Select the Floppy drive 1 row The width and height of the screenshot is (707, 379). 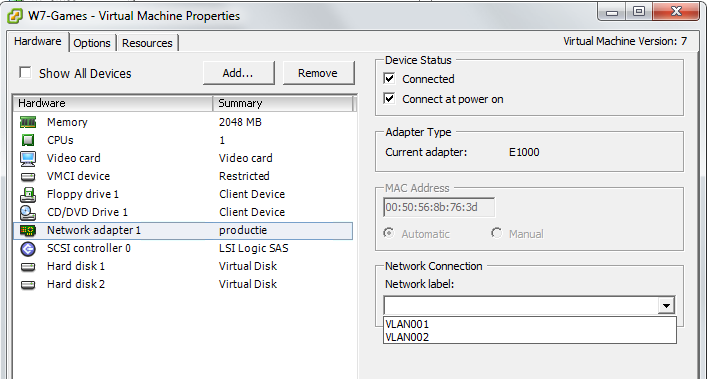[x=183, y=194]
